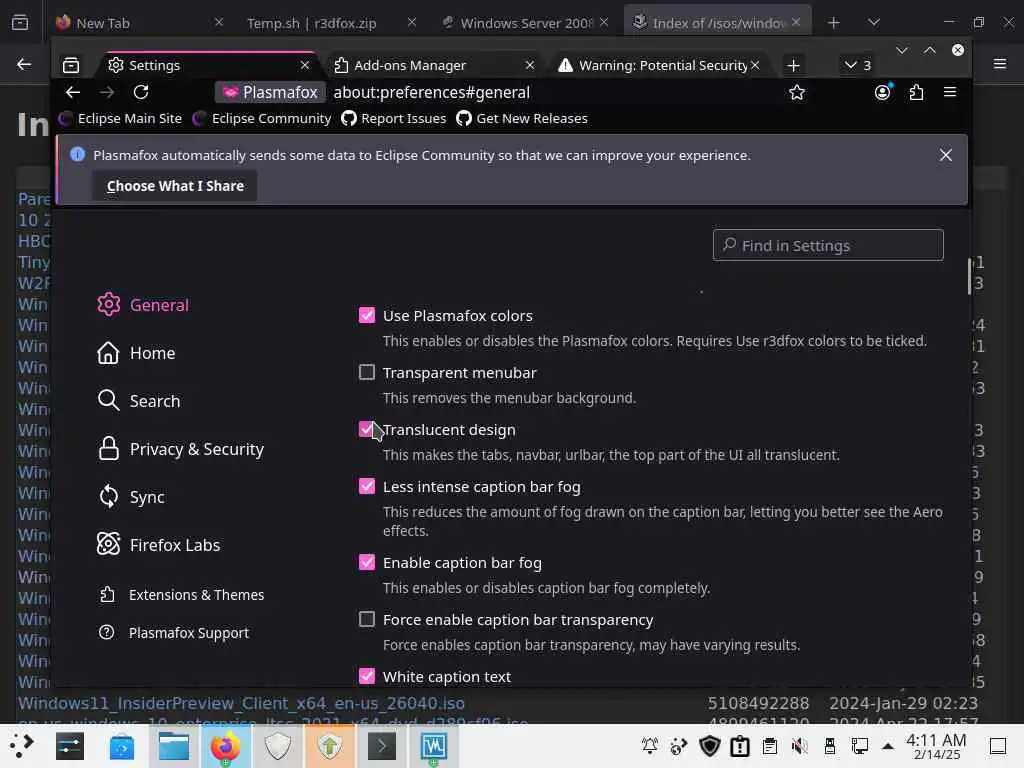Click the address bar URL

(x=432, y=92)
